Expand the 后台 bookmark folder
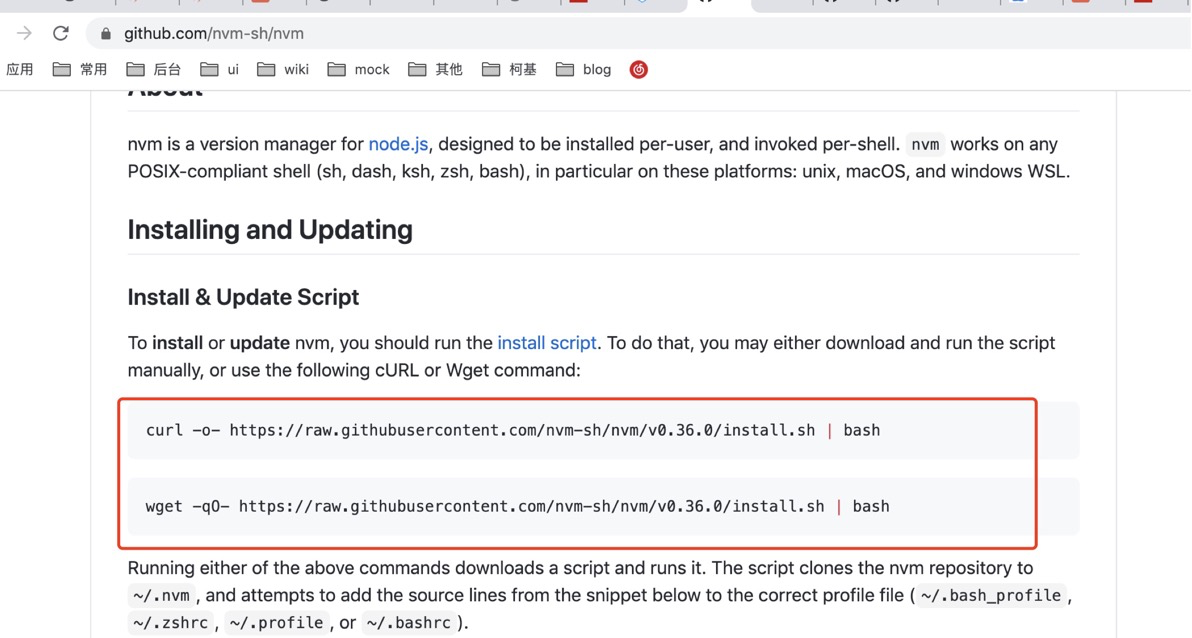1192x638 pixels. pos(154,69)
